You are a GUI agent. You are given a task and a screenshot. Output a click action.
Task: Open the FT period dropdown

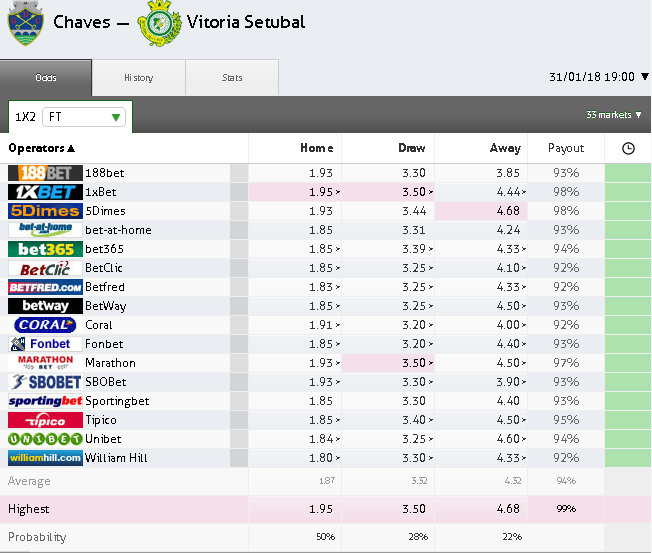coord(85,117)
